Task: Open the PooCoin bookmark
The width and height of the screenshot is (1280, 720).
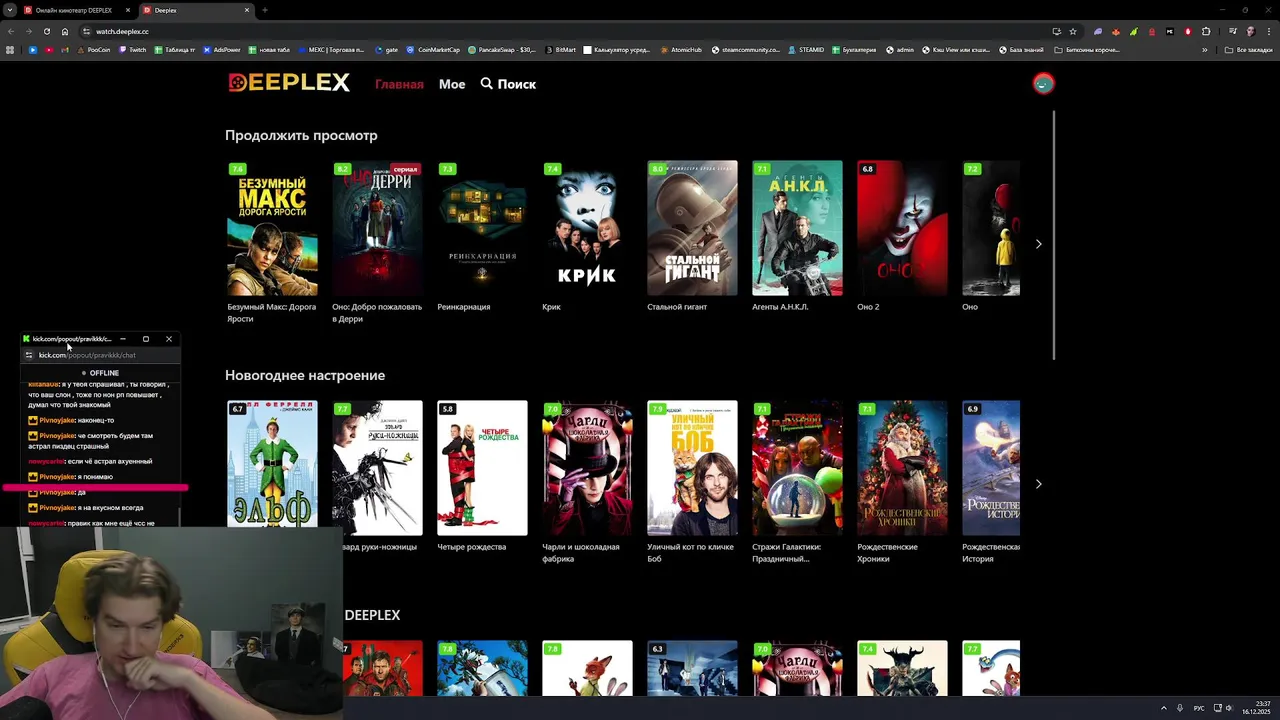Action: click(93, 50)
